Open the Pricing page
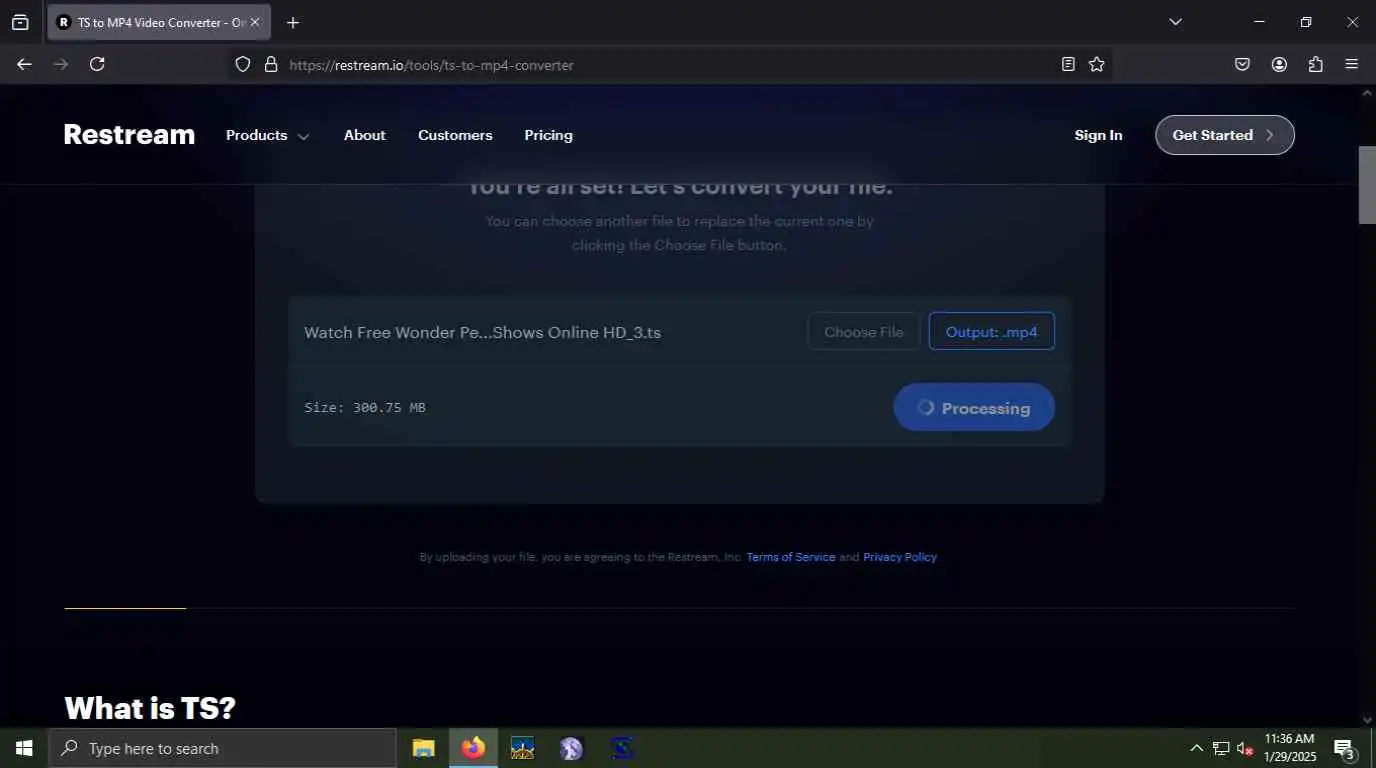This screenshot has width=1376, height=768. (x=548, y=135)
